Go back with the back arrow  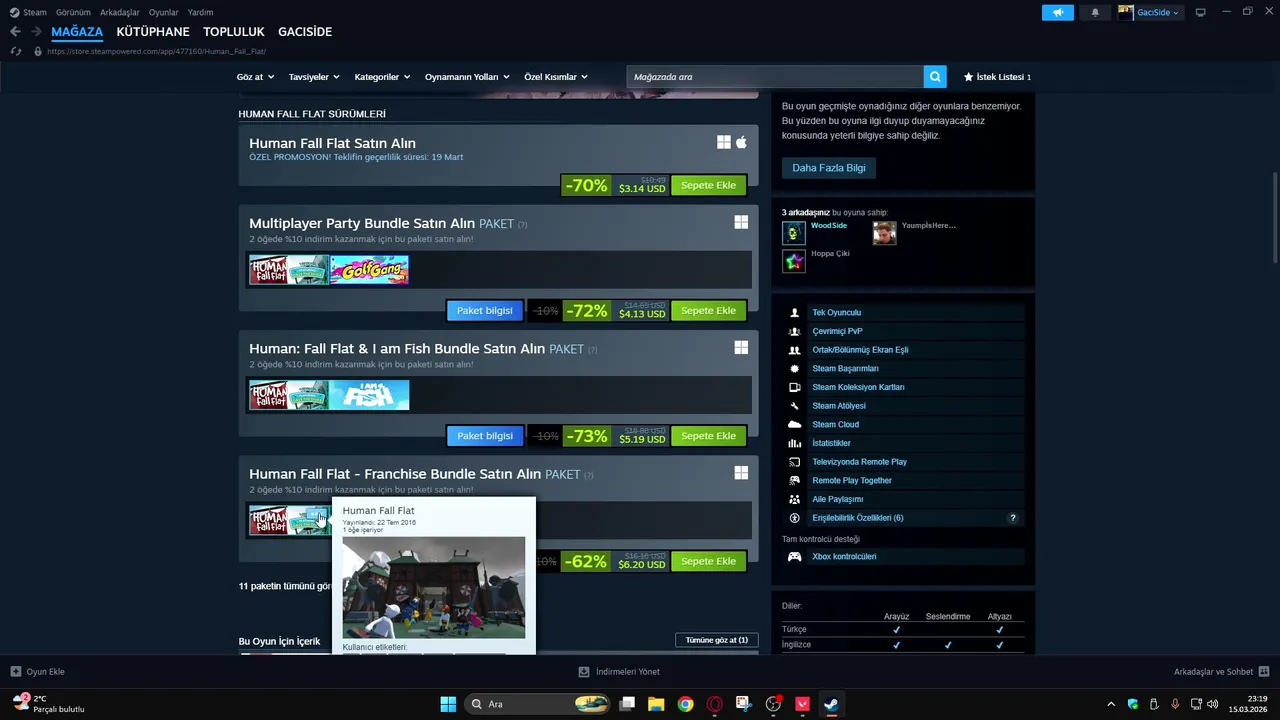pyautogui.click(x=15, y=32)
